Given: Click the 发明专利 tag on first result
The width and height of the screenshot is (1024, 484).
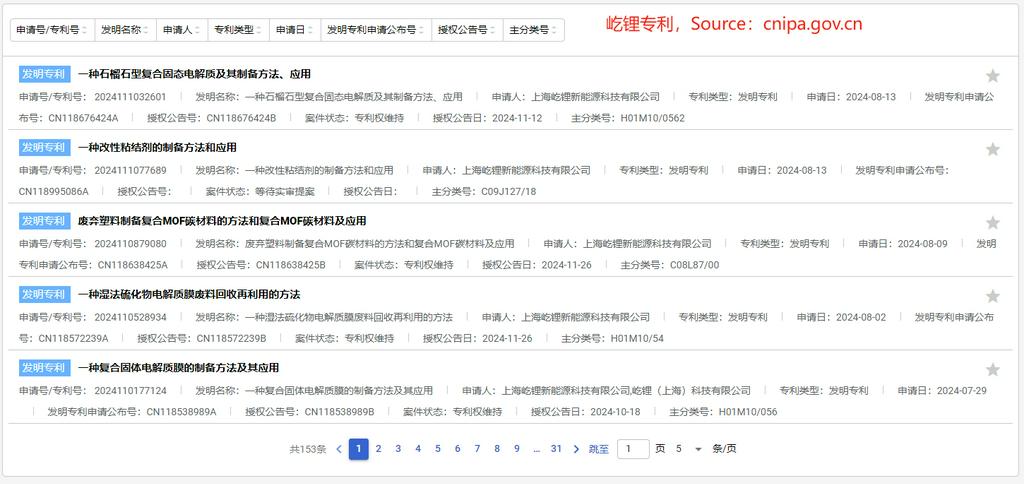Looking at the screenshot, I should click(x=44, y=74).
